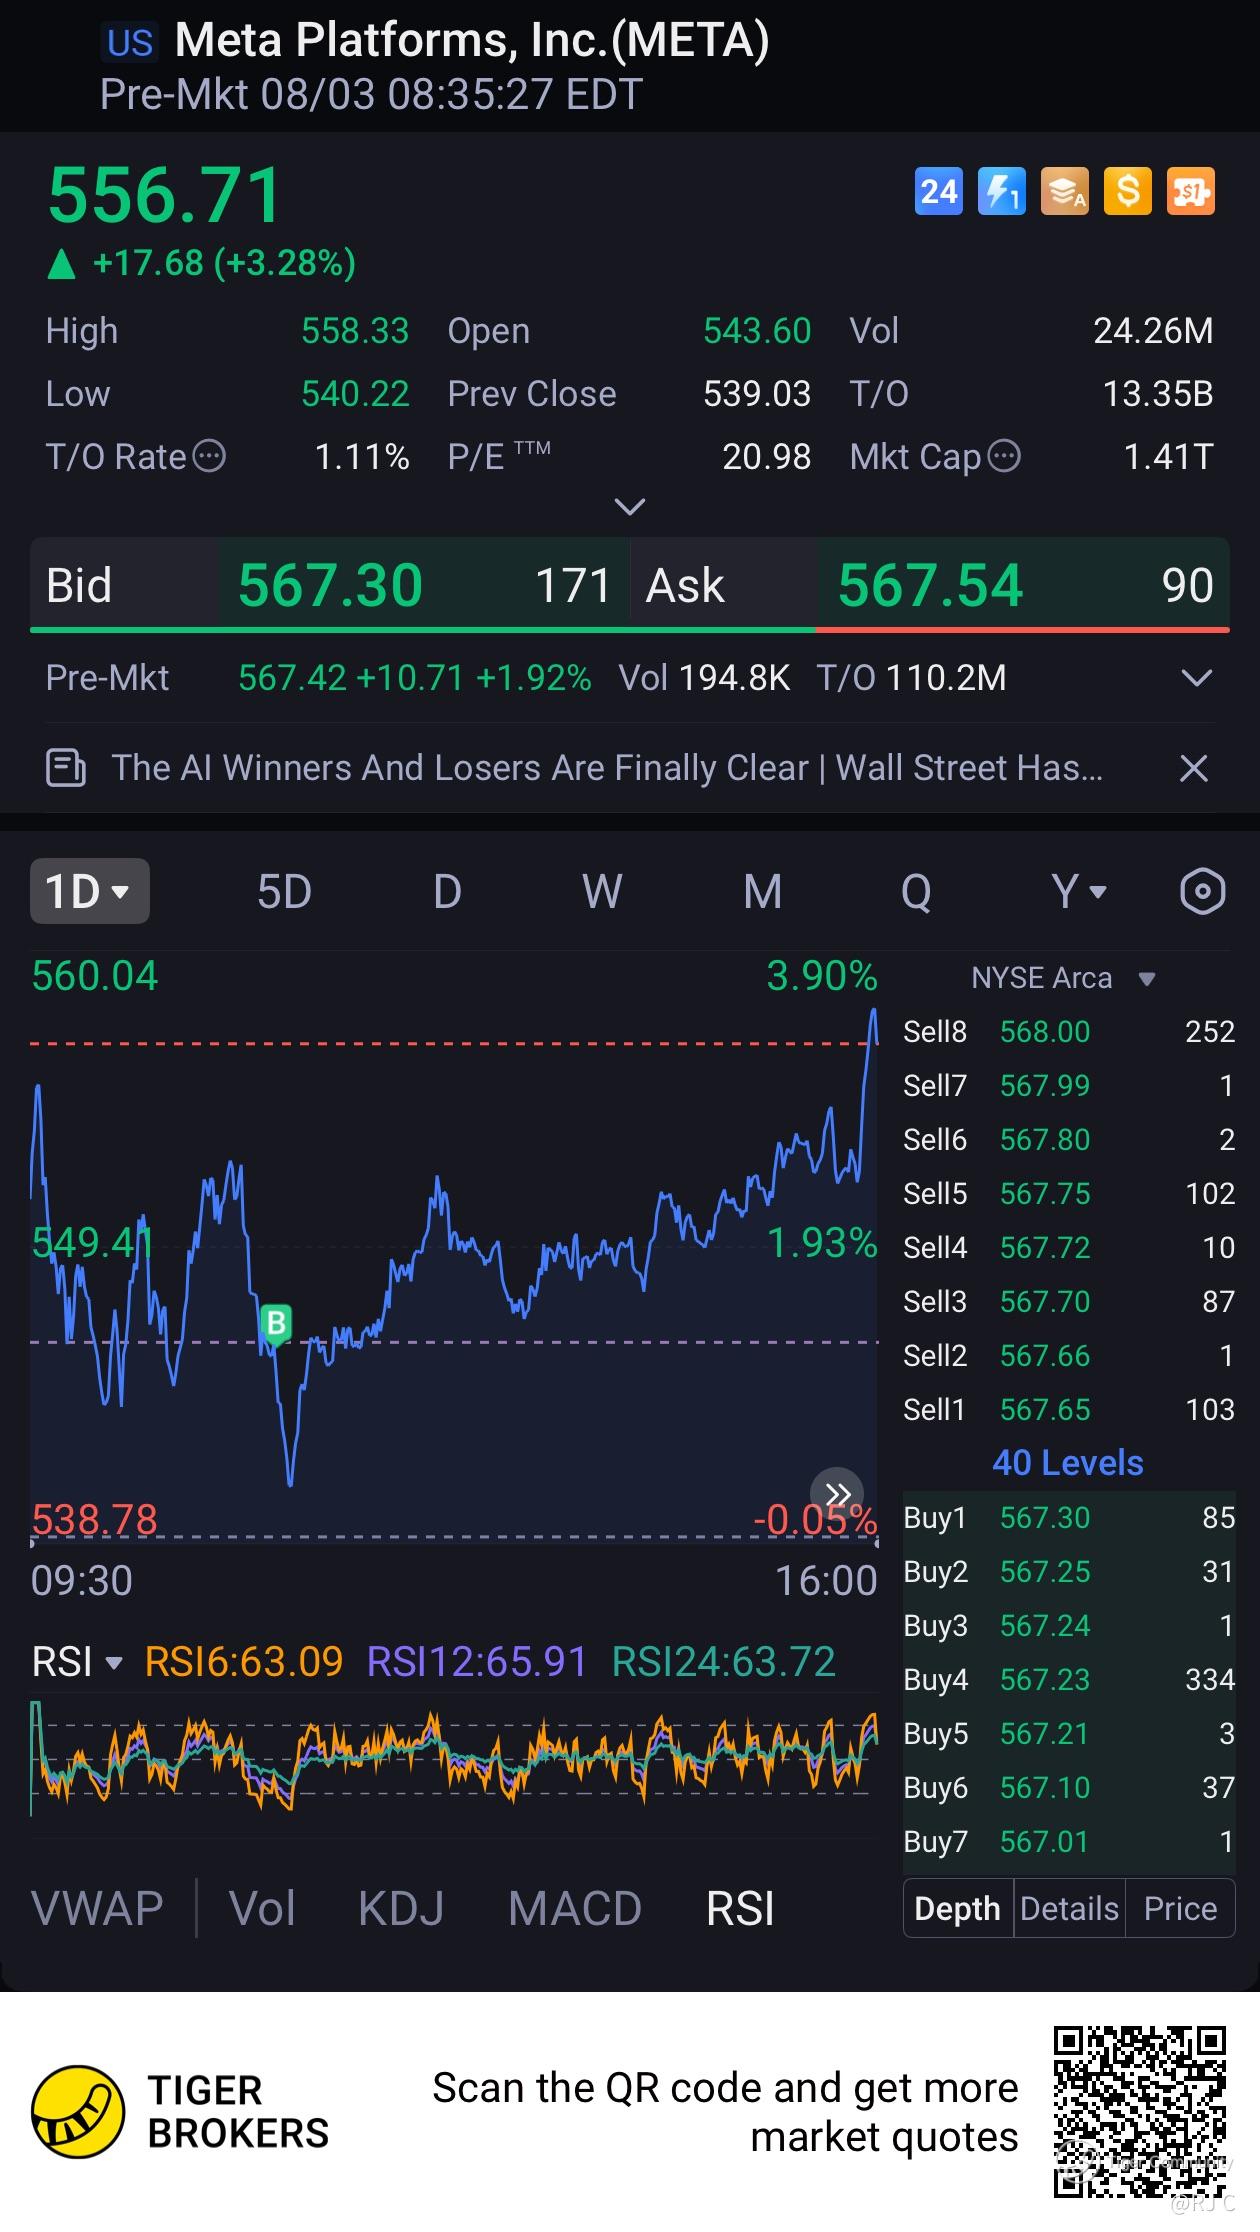Tap the Buy5 row at 567.21
Image resolution: width=1260 pixels, height=2232 pixels.
1069,1733
